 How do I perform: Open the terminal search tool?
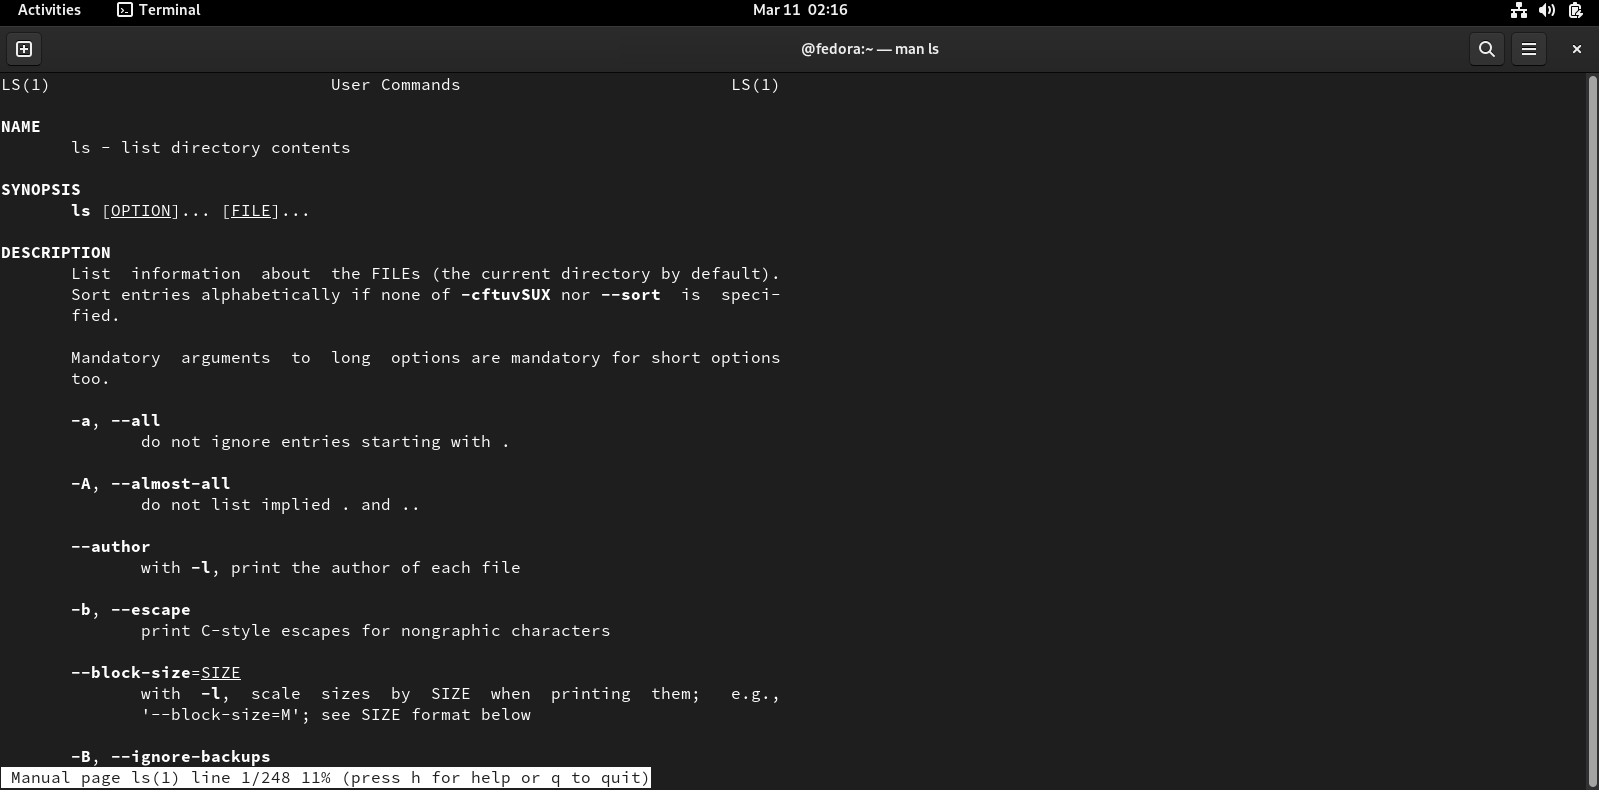pos(1487,49)
